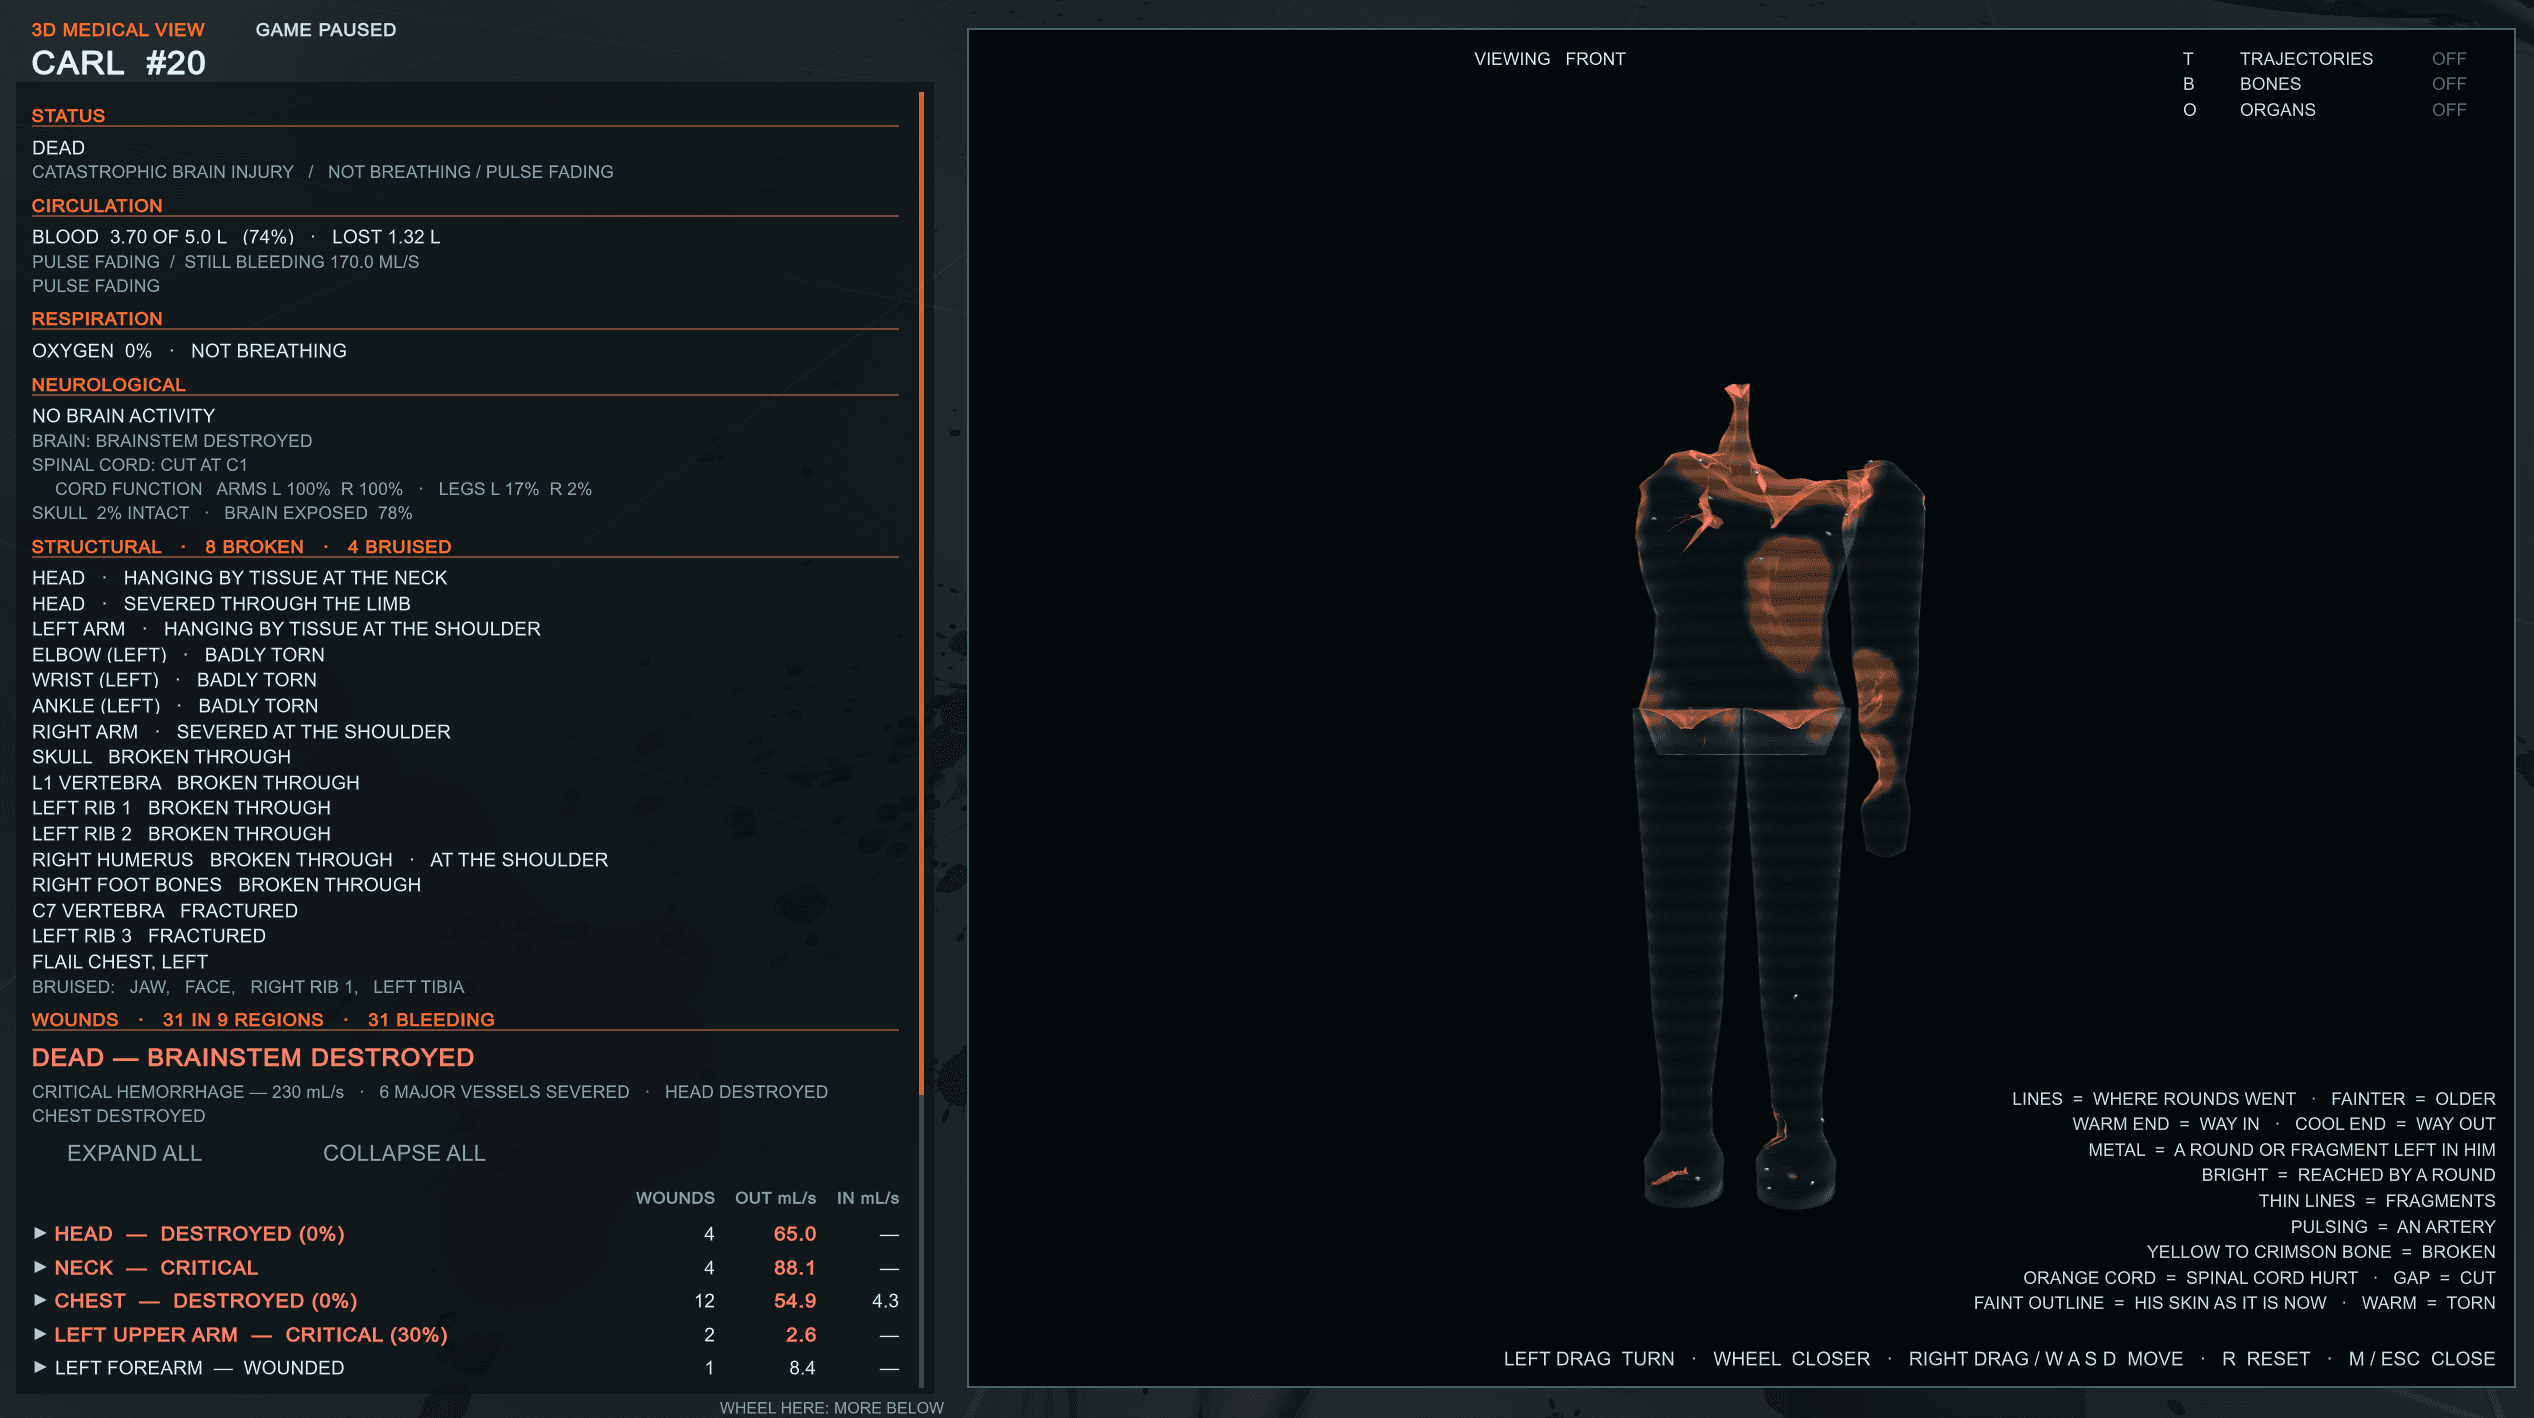Click the 'WHEEL CLOSER' hint text

point(1791,1359)
